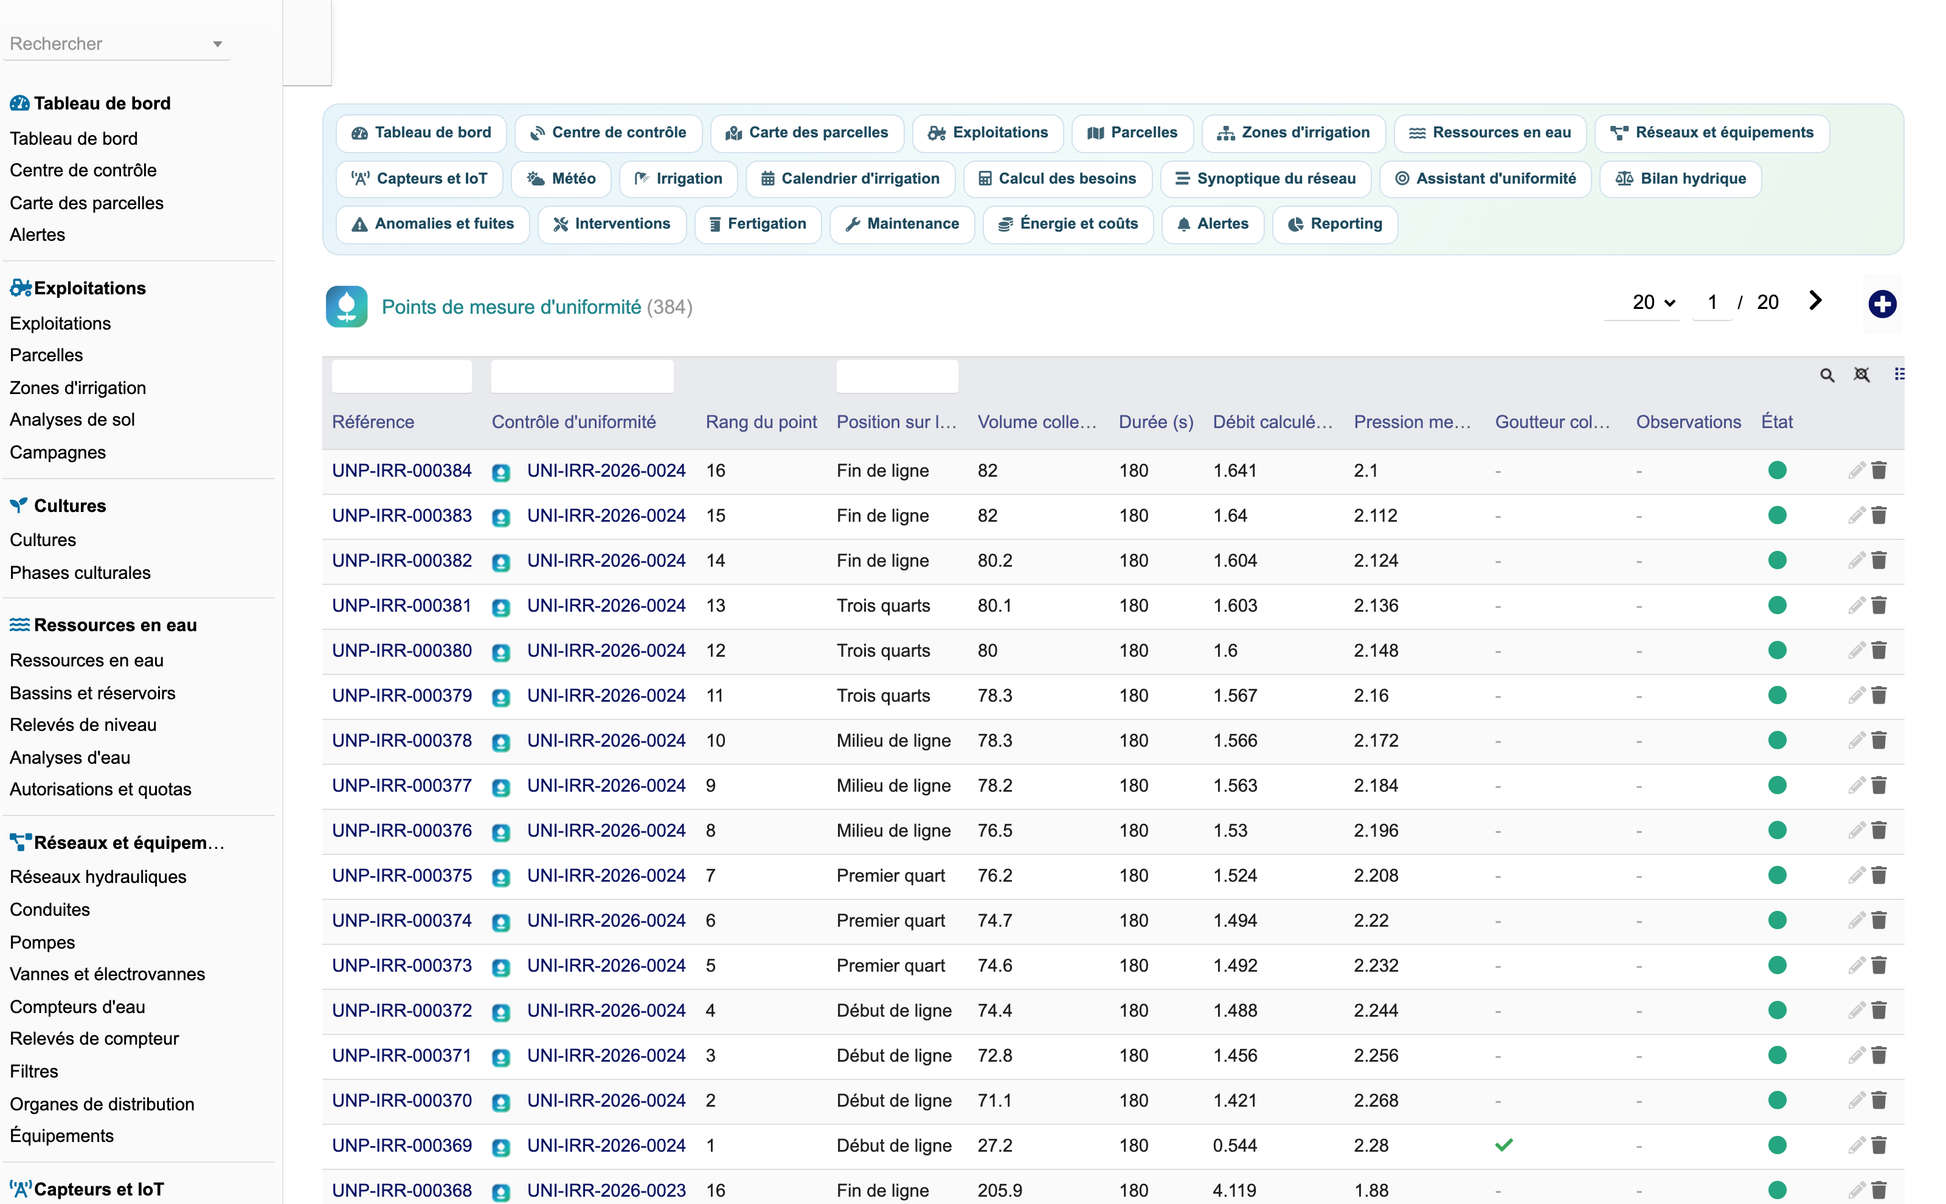Open UNI-IRR-2026-0024 link in row UNP-IRR-000374
The width and height of the screenshot is (1946, 1204).
pos(606,920)
